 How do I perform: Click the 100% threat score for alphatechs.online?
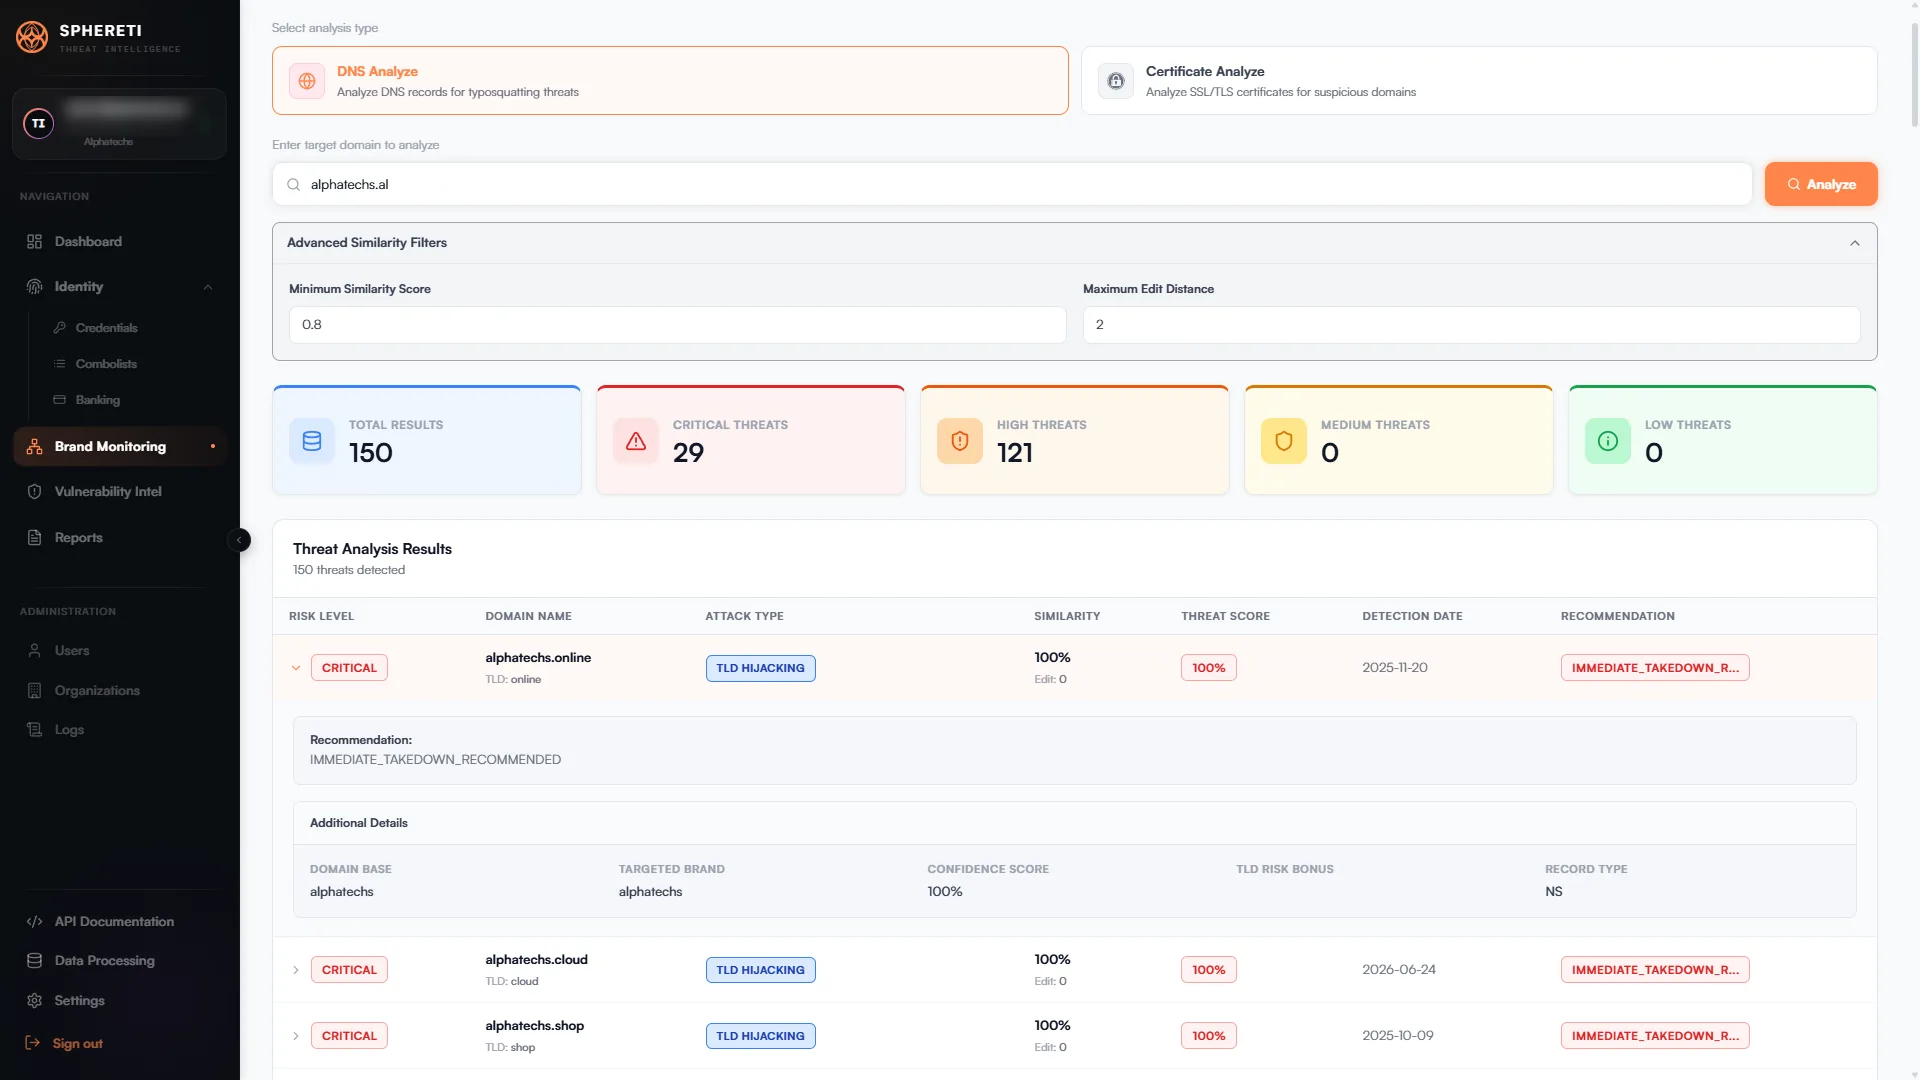1208,668
